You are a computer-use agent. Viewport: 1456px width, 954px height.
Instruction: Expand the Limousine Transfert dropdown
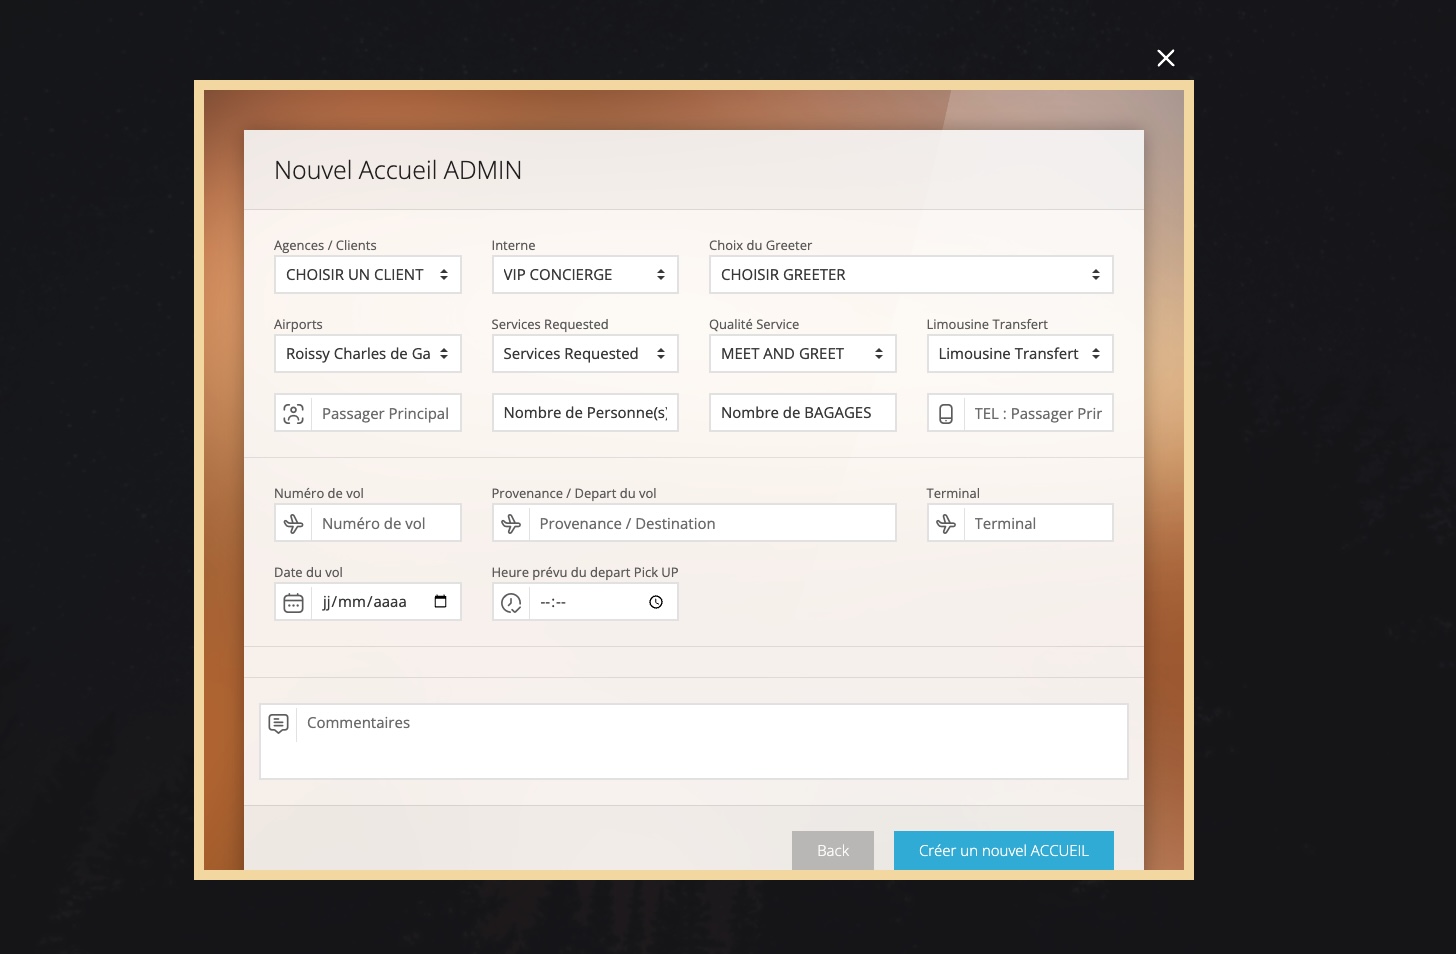pyautogui.click(x=1019, y=354)
